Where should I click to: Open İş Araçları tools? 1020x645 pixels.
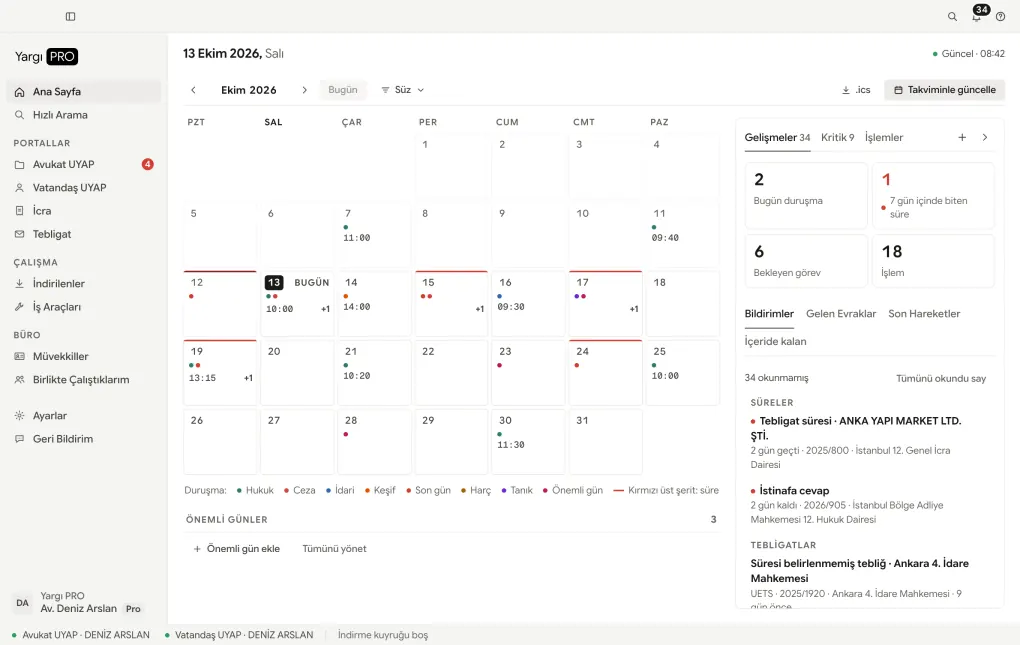click(x=84, y=307)
